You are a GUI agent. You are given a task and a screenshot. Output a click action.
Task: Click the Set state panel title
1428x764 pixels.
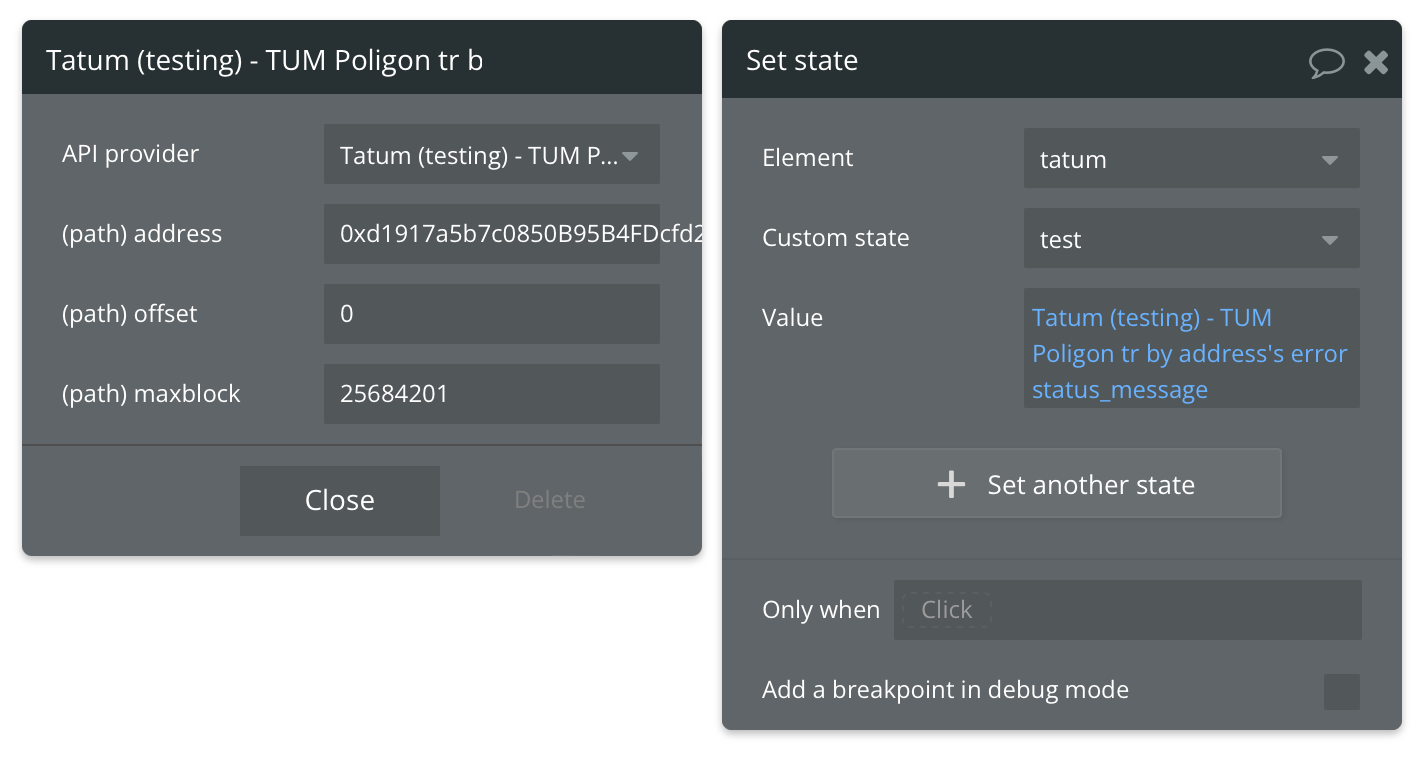pos(802,60)
